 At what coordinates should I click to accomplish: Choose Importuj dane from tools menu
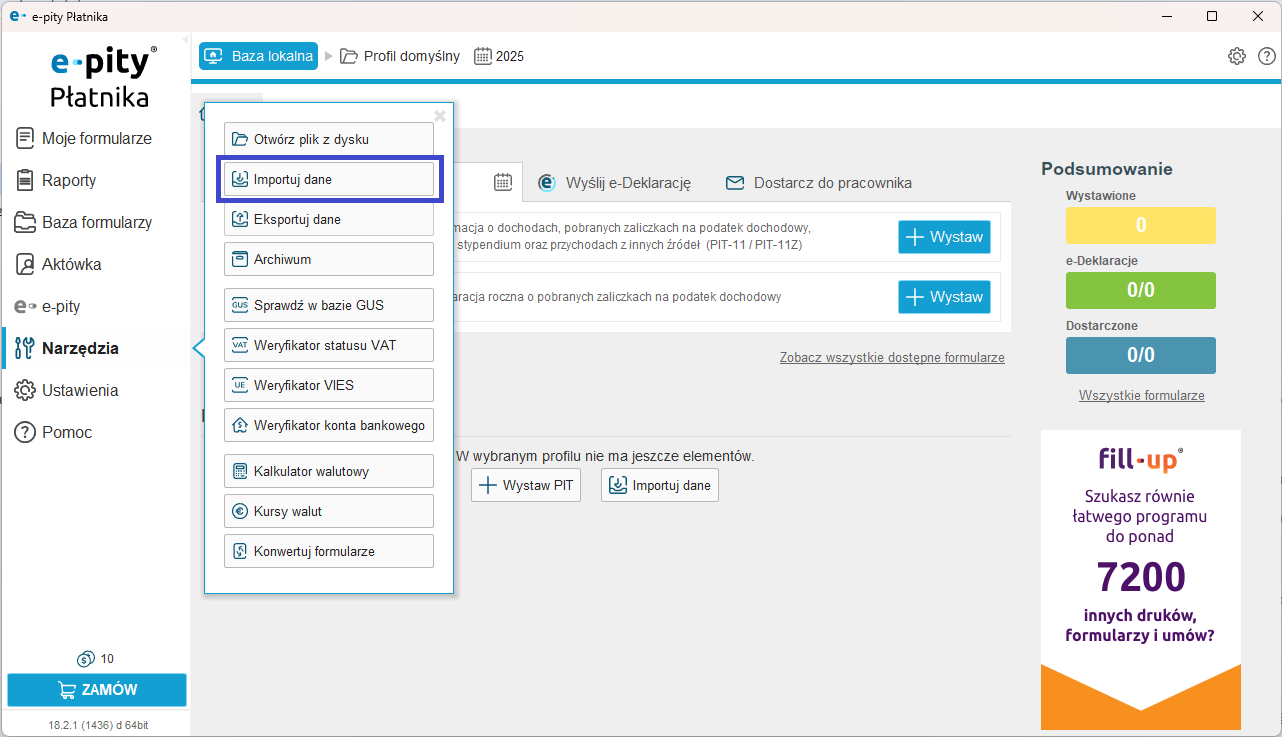pos(328,179)
